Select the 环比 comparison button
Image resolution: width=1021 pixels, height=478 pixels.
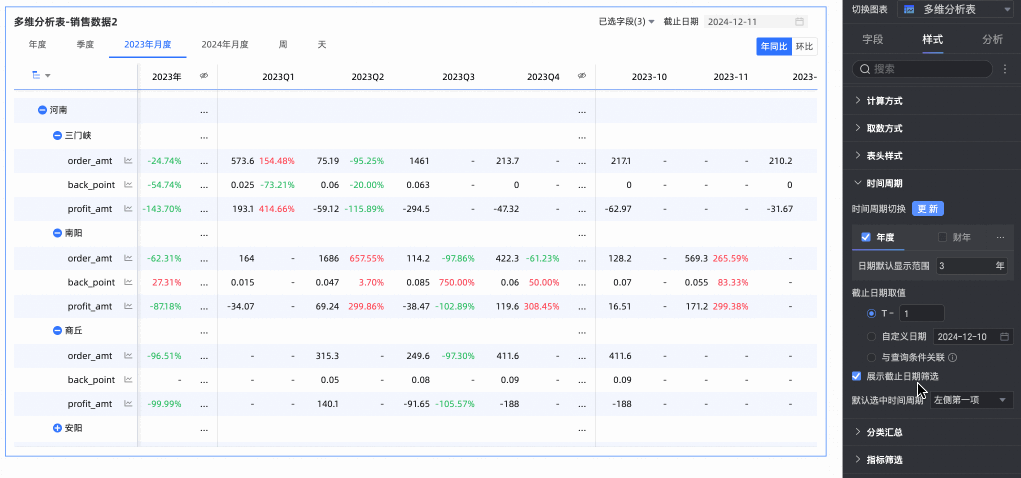(804, 46)
